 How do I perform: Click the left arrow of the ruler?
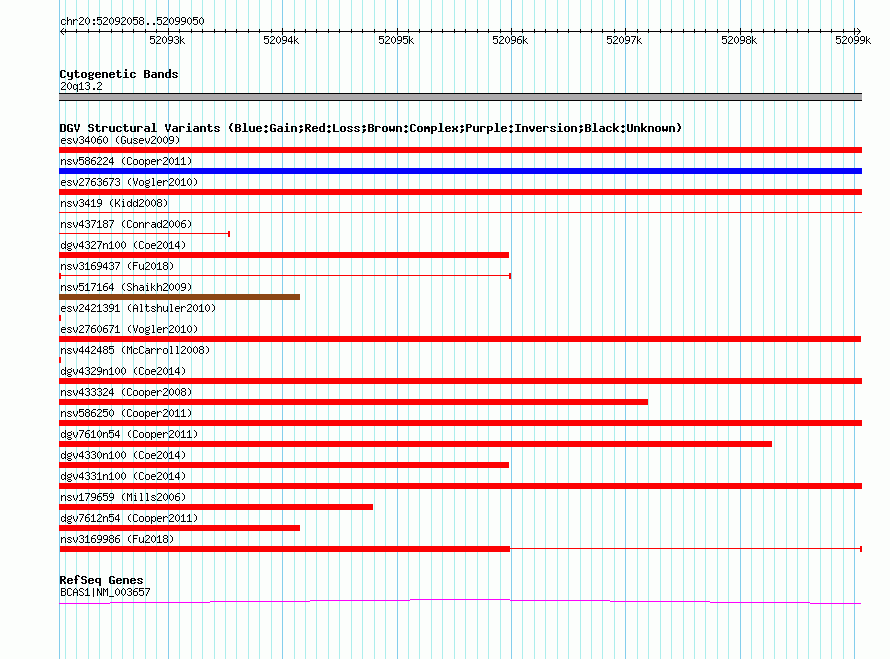point(62,31)
